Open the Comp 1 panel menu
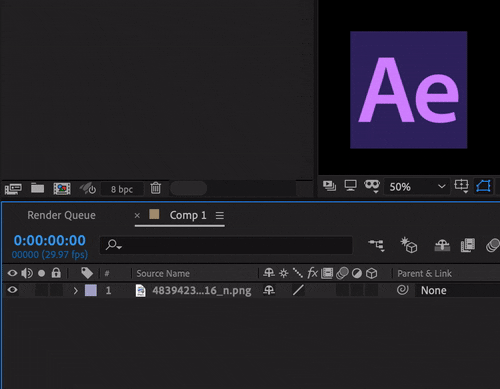The image size is (500, 389). pyautogui.click(x=219, y=216)
